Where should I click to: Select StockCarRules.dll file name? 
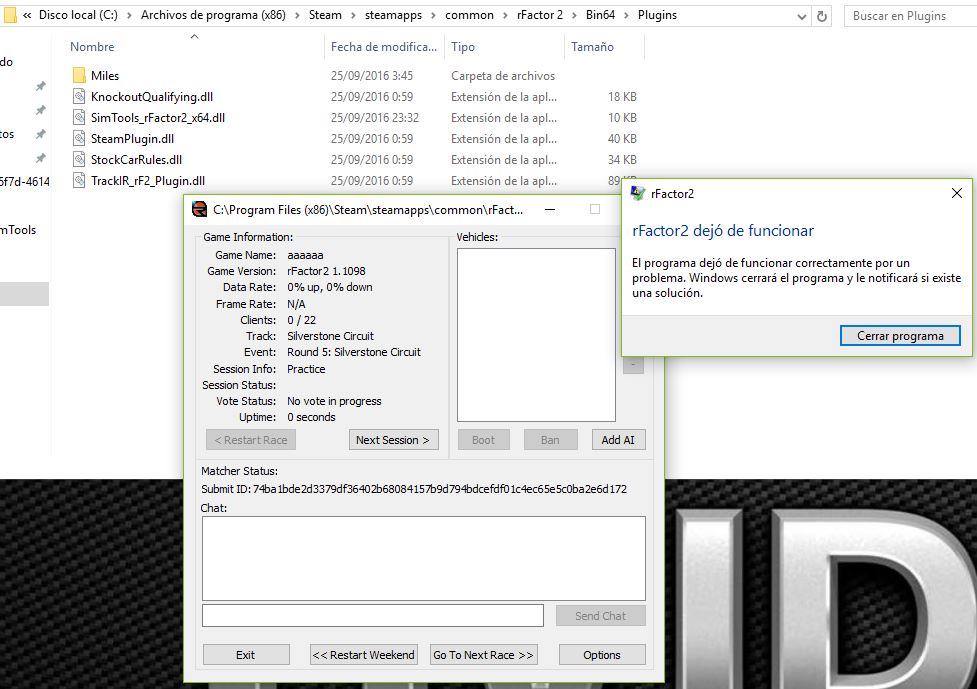136,159
